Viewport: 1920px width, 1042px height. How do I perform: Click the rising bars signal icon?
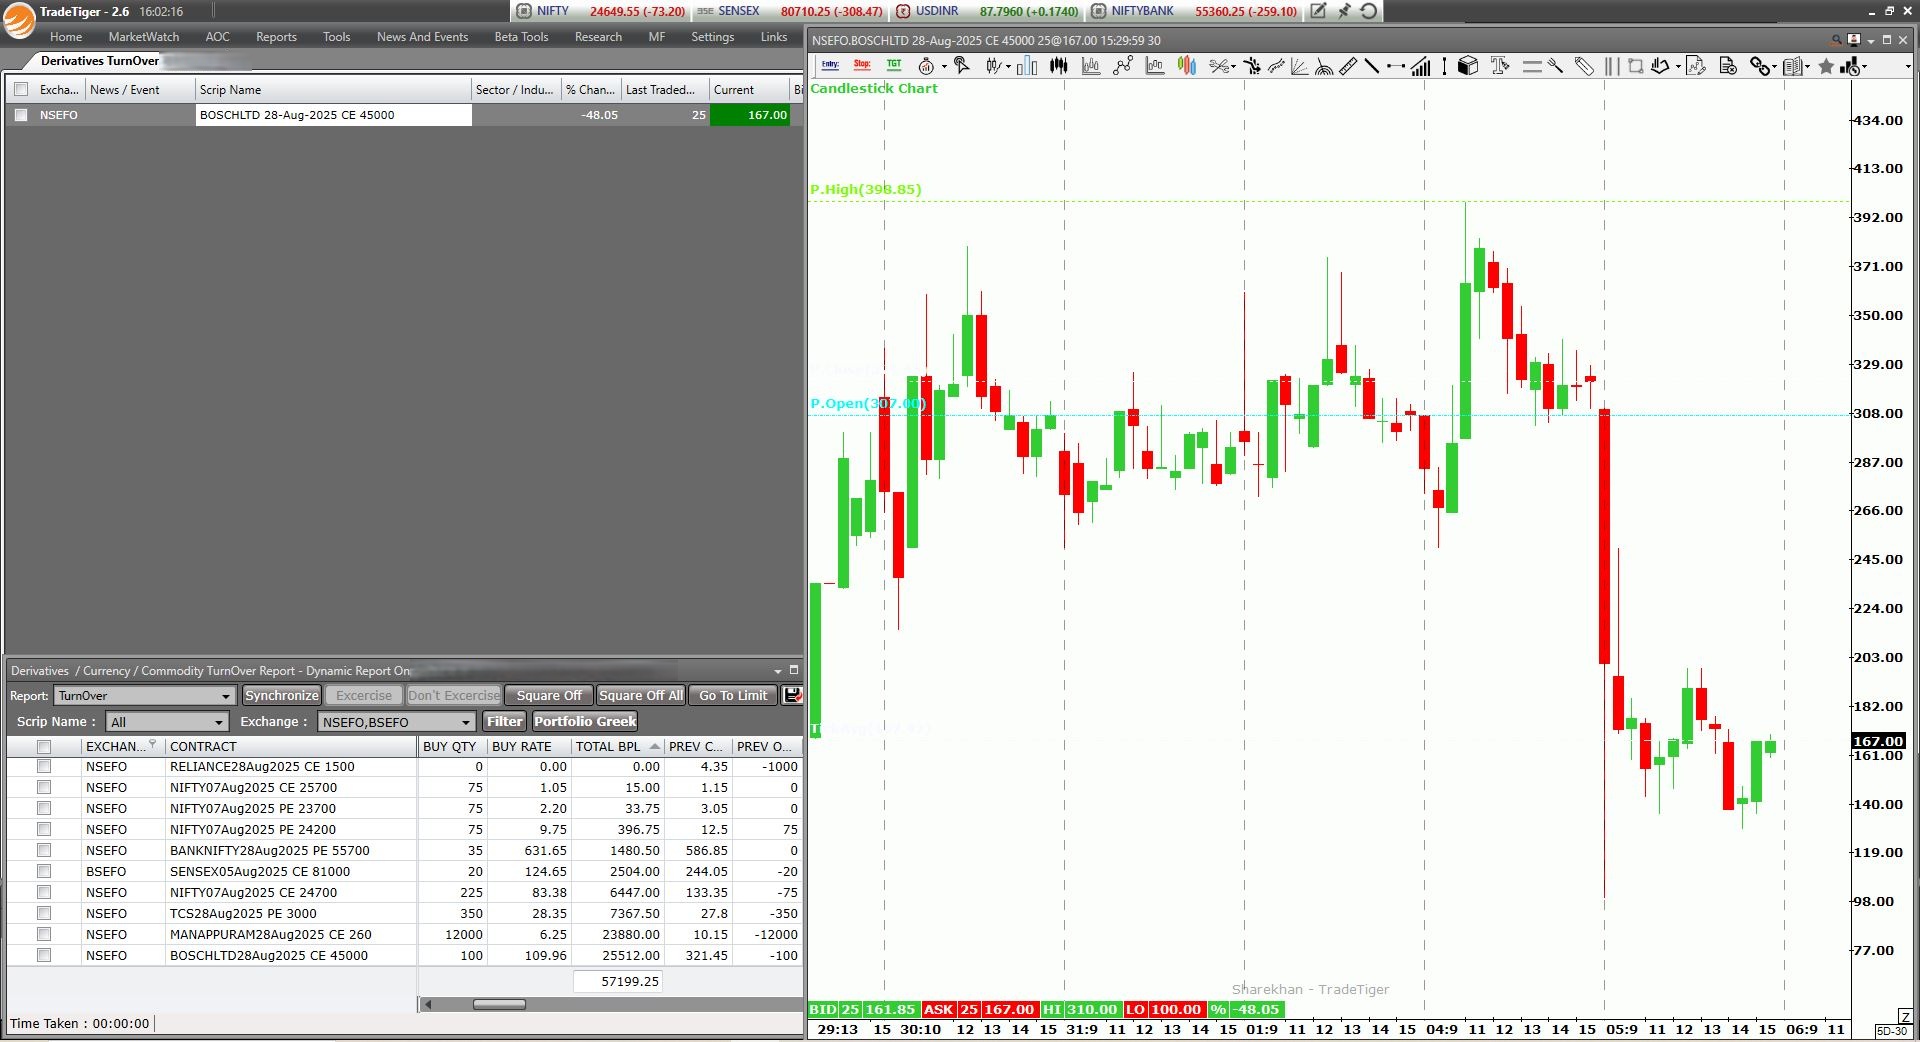[x=1421, y=66]
